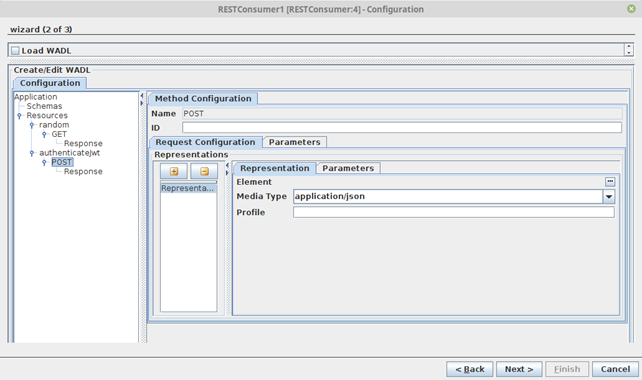Viewport: 642px width, 380px height.
Task: Enable the Load WADL checkbox
Action: (x=16, y=51)
